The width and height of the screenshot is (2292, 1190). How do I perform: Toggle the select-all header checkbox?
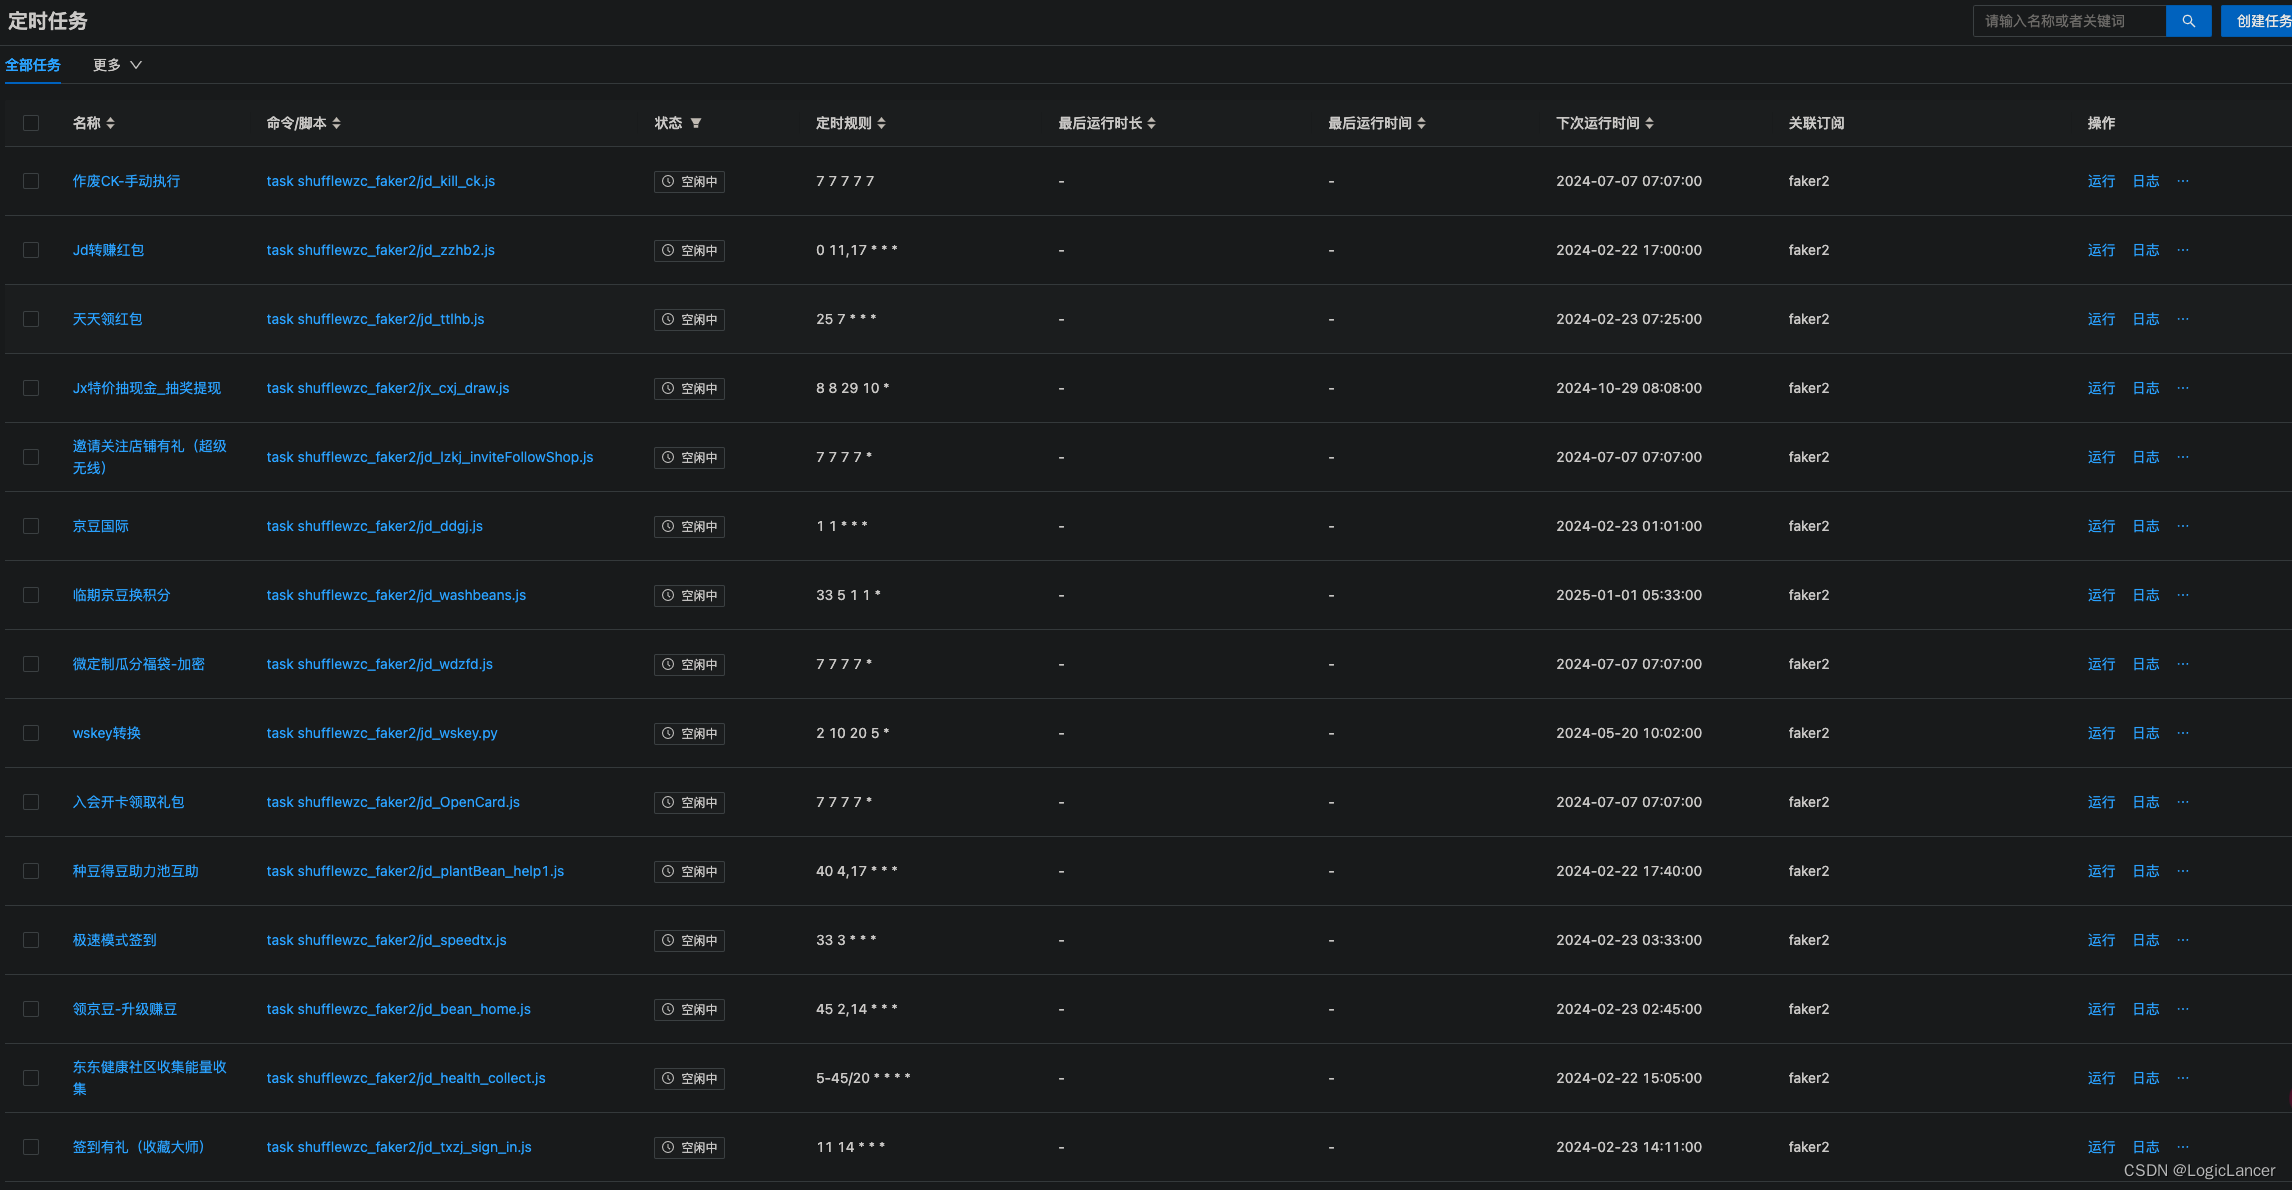(31, 123)
